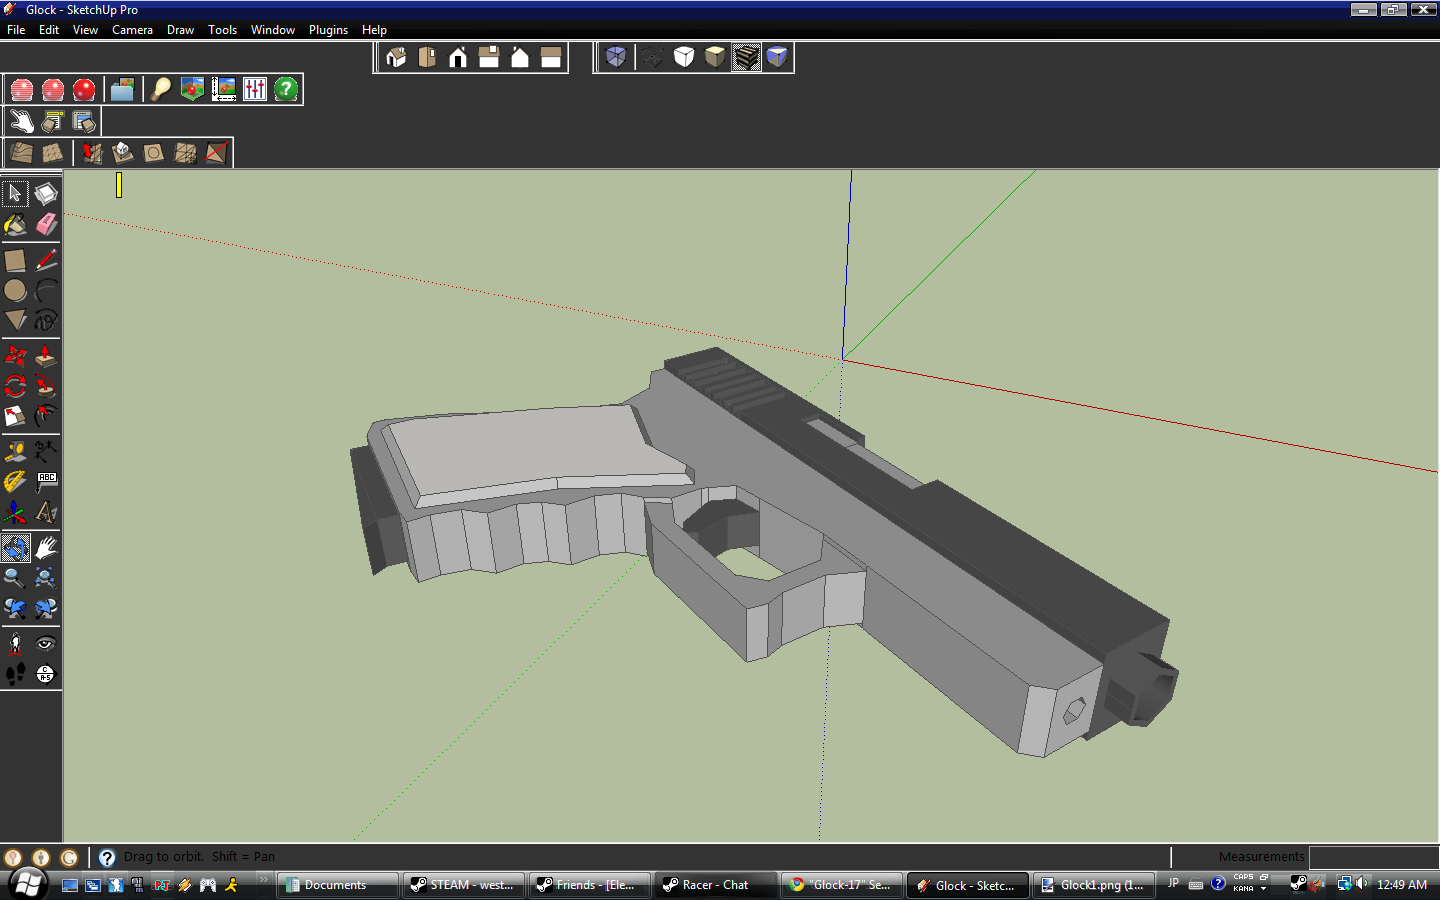Switch to STEAM taskbar window
The height and width of the screenshot is (900, 1440).
(x=463, y=885)
